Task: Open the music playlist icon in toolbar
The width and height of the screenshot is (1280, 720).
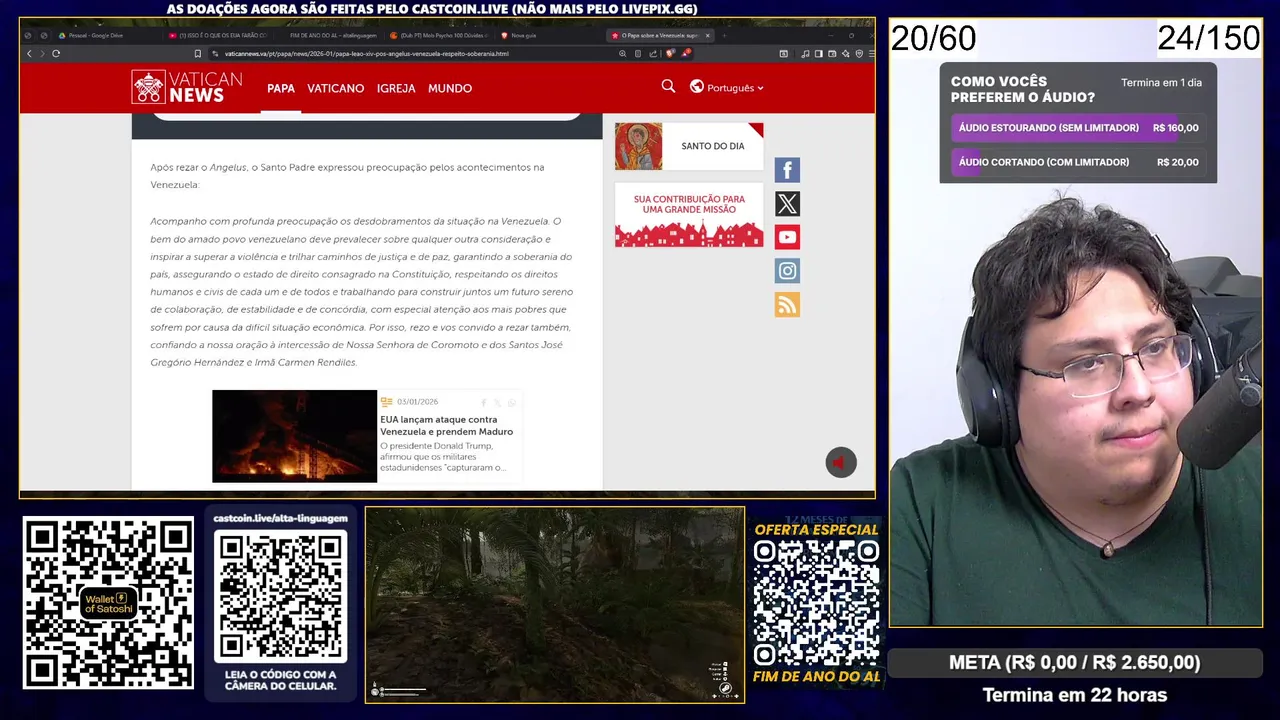Action: click(805, 53)
